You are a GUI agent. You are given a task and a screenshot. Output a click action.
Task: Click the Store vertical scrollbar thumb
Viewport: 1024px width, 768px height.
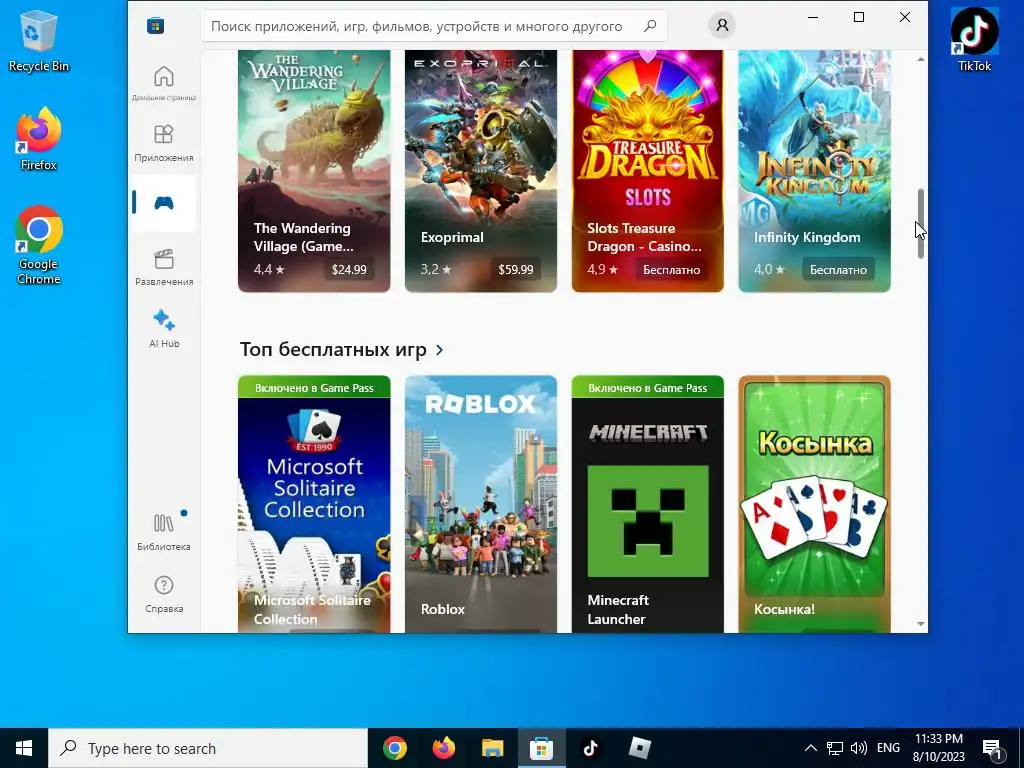click(x=921, y=223)
